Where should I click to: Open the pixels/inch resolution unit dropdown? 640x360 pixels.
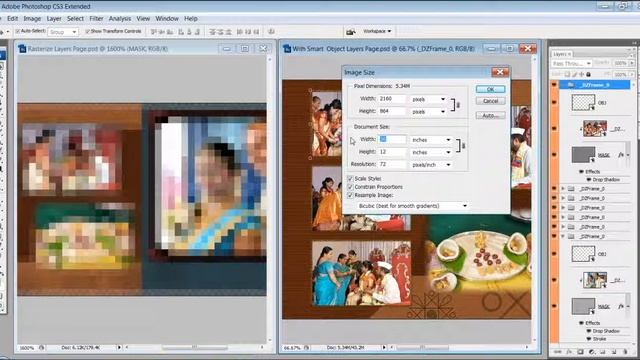(x=431, y=164)
